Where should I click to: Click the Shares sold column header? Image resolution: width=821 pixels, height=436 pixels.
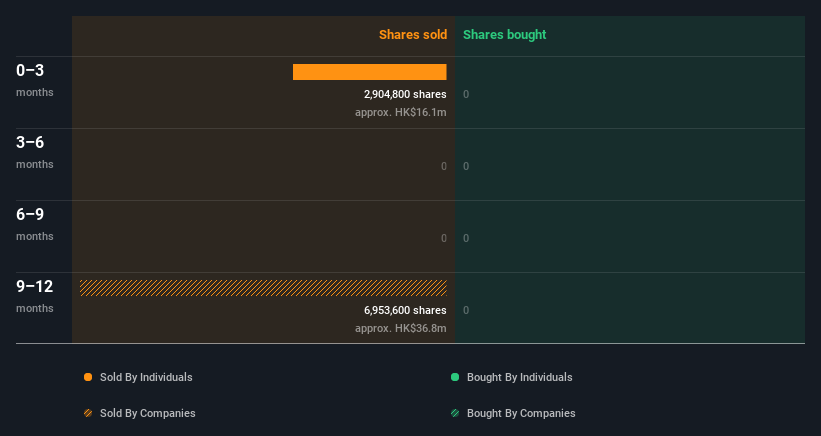[413, 35]
